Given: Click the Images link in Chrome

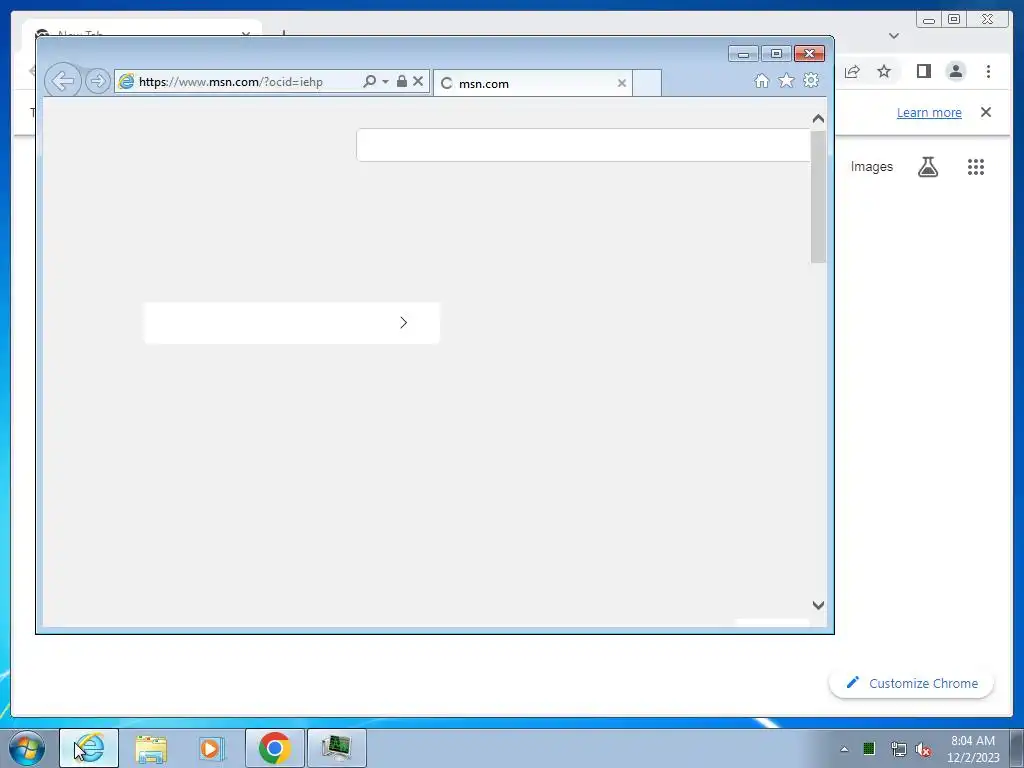Looking at the screenshot, I should click(871, 167).
